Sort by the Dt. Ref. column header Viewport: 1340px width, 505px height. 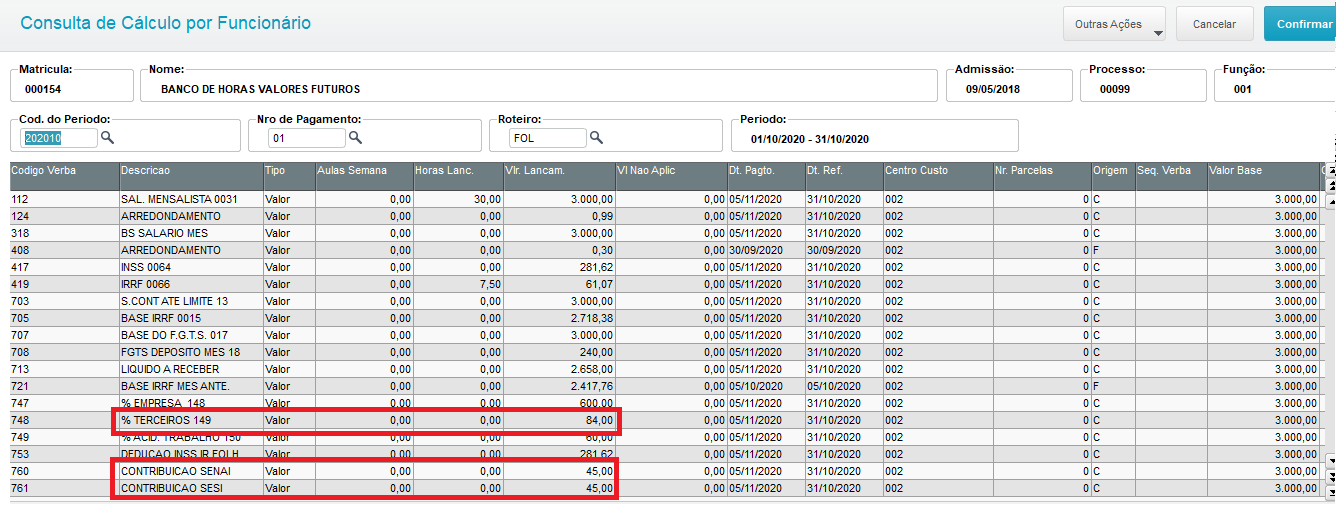(844, 176)
